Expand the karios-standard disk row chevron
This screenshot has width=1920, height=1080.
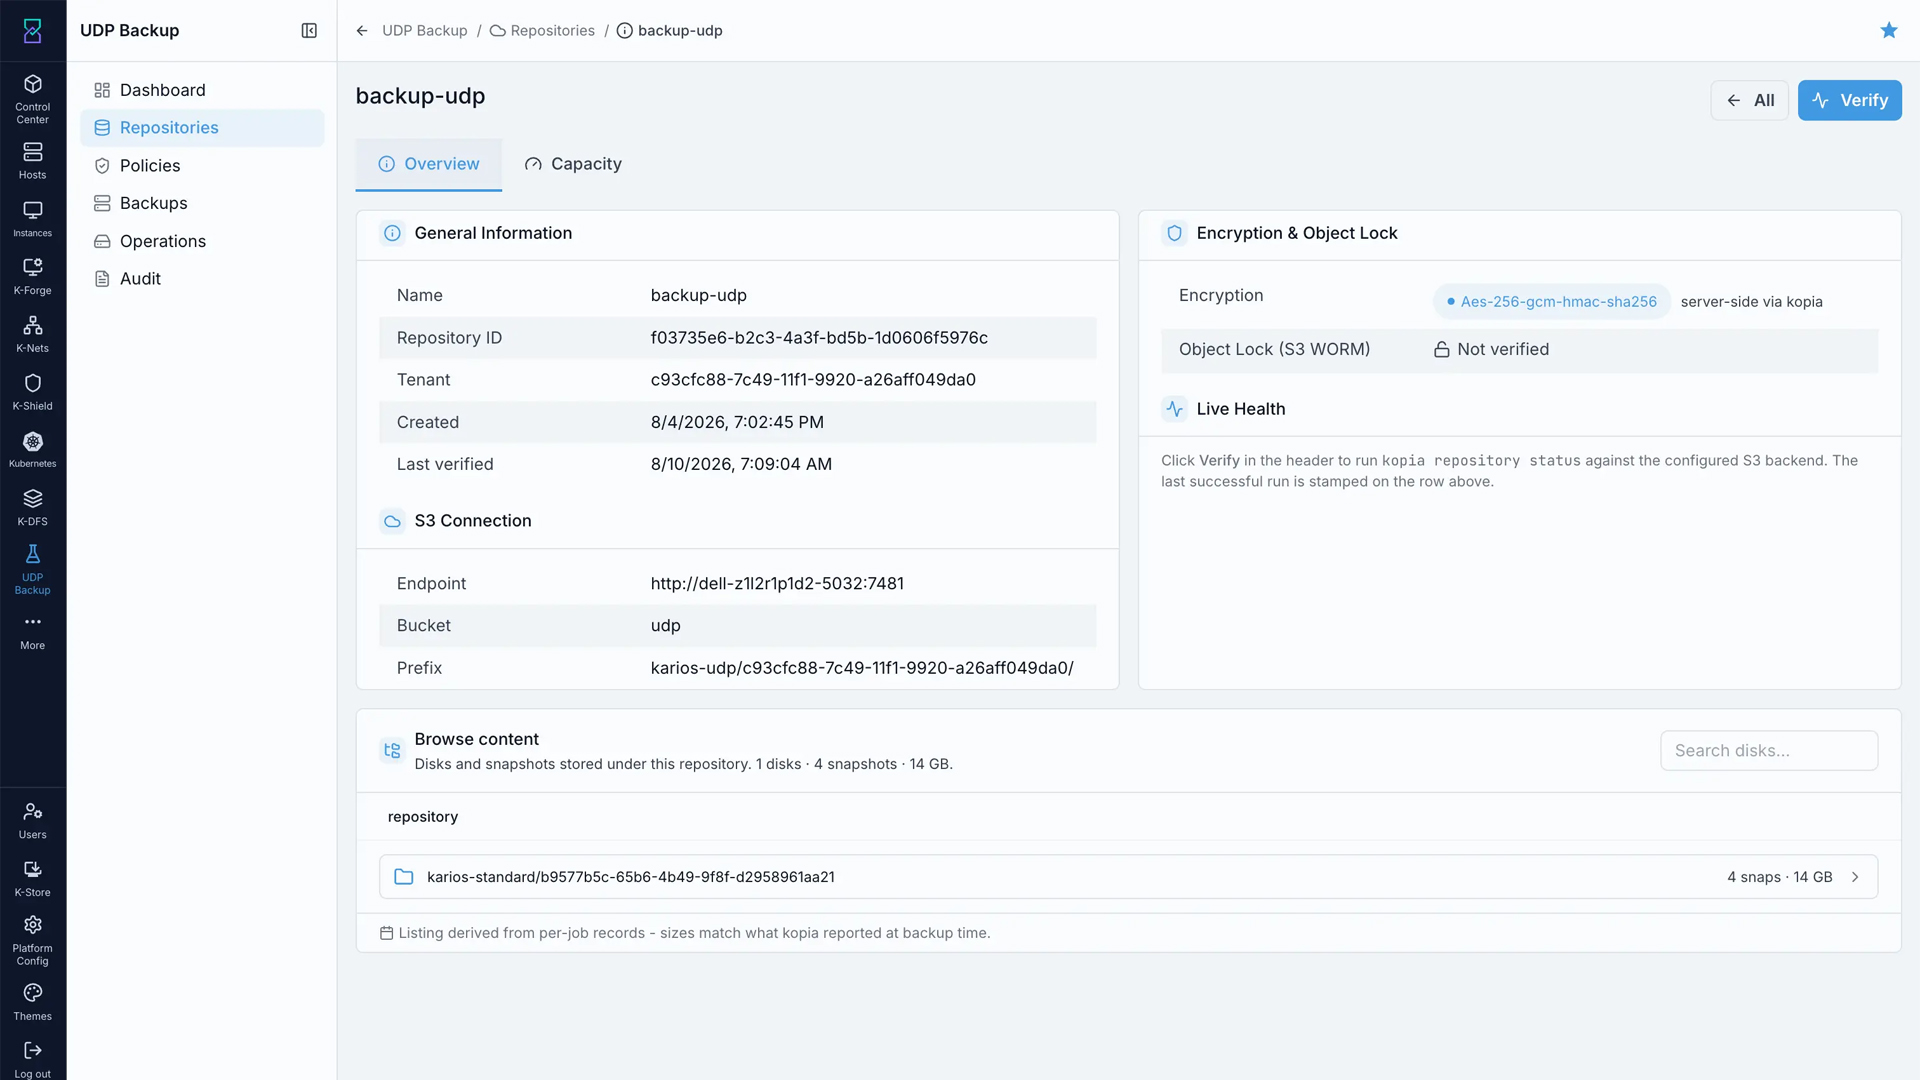[x=1855, y=877]
